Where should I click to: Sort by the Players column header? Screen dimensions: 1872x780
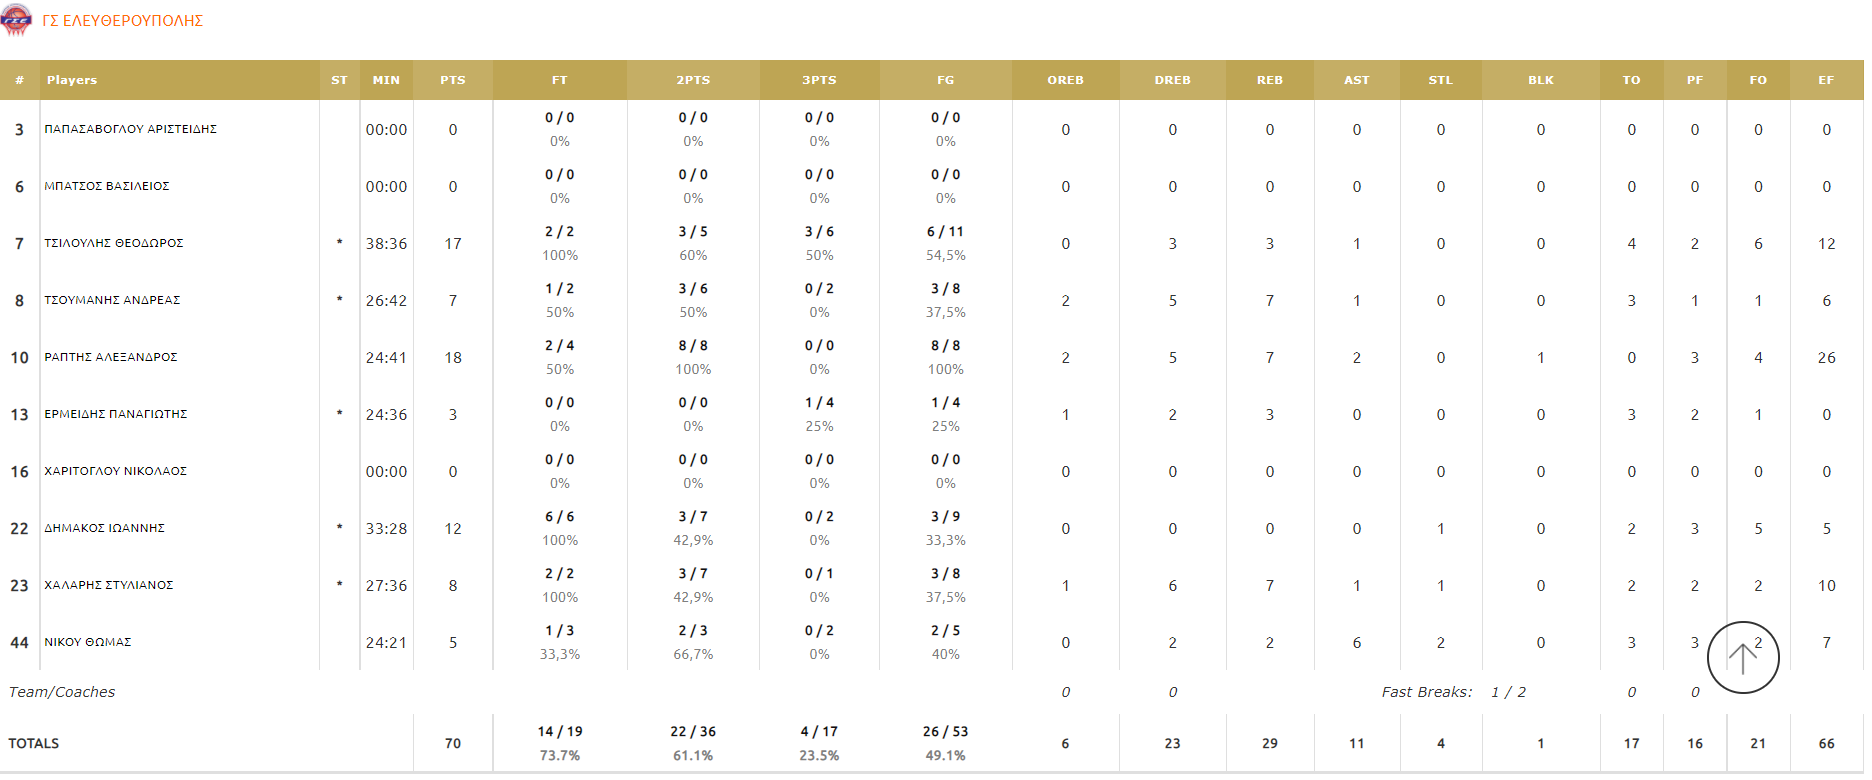72,80
